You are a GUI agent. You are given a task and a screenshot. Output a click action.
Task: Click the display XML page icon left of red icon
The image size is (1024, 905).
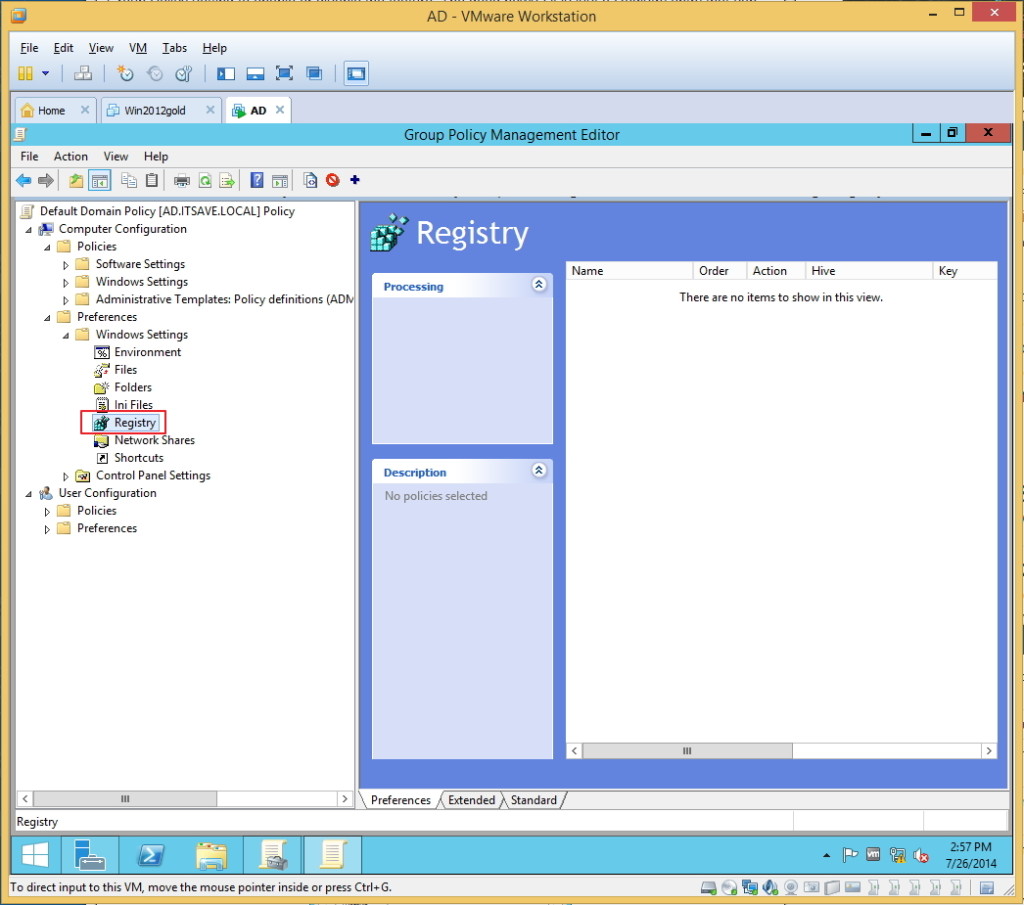tap(310, 180)
